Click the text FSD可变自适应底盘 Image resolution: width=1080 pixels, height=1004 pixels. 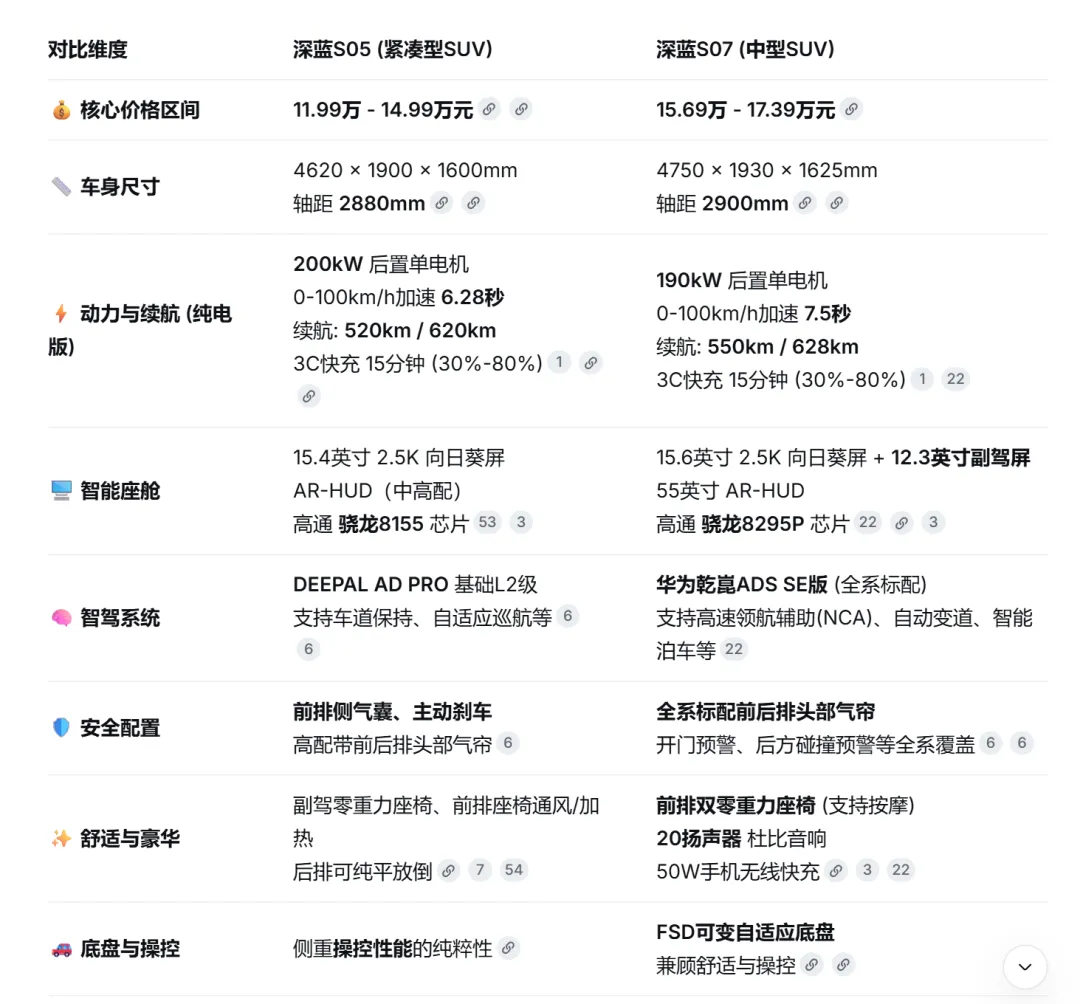point(745,932)
